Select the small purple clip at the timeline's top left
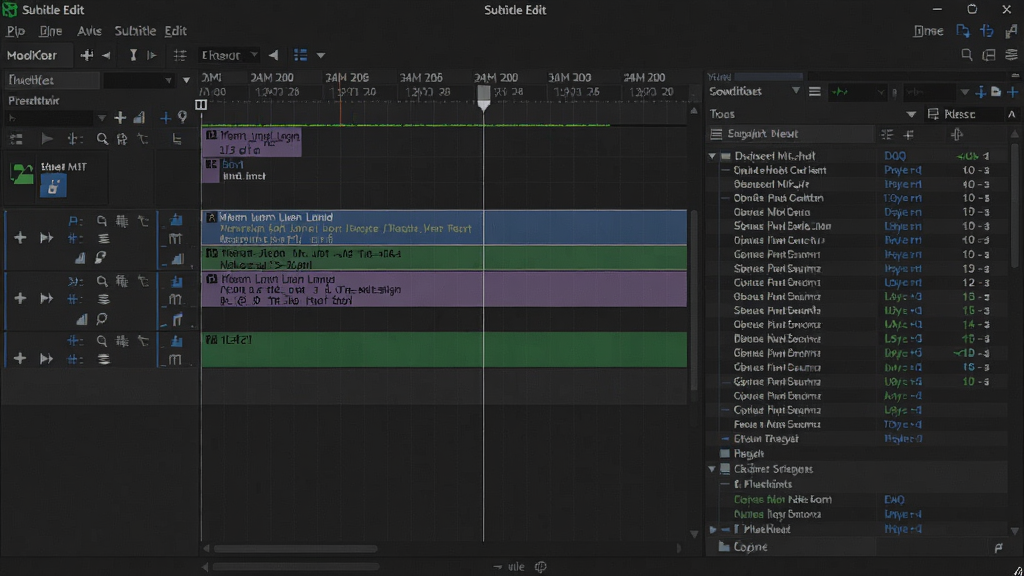1024x576 pixels. pyautogui.click(x=252, y=142)
